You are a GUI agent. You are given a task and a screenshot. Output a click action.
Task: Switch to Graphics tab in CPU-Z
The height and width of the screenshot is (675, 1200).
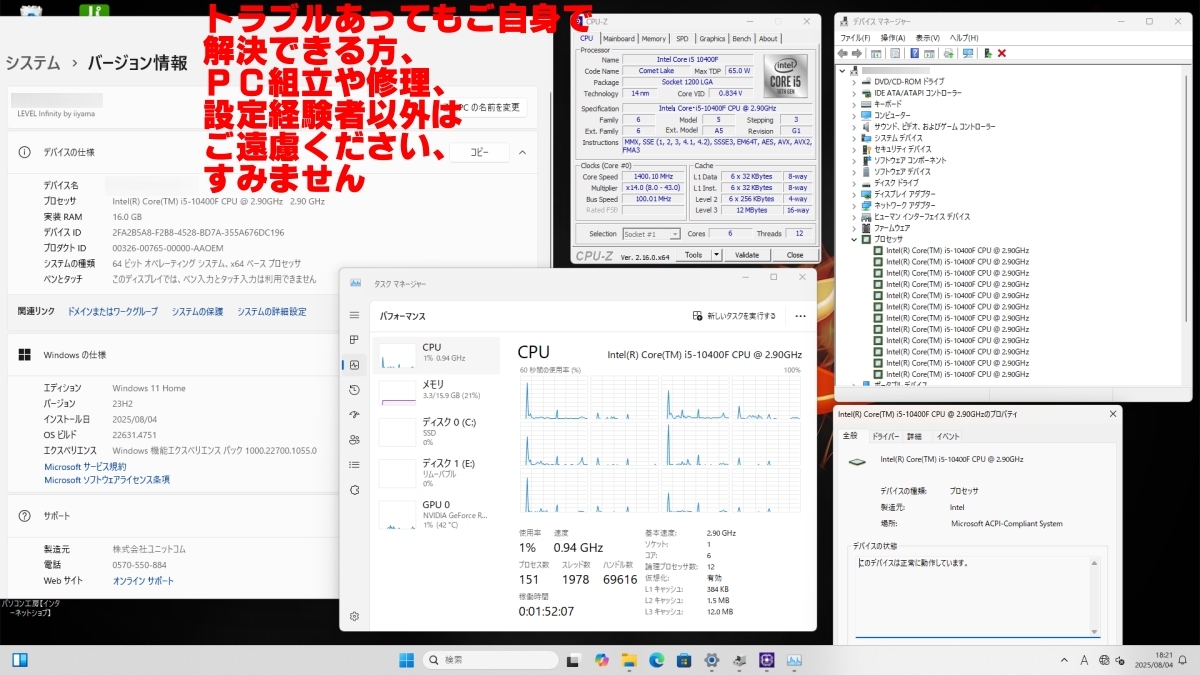pos(712,38)
